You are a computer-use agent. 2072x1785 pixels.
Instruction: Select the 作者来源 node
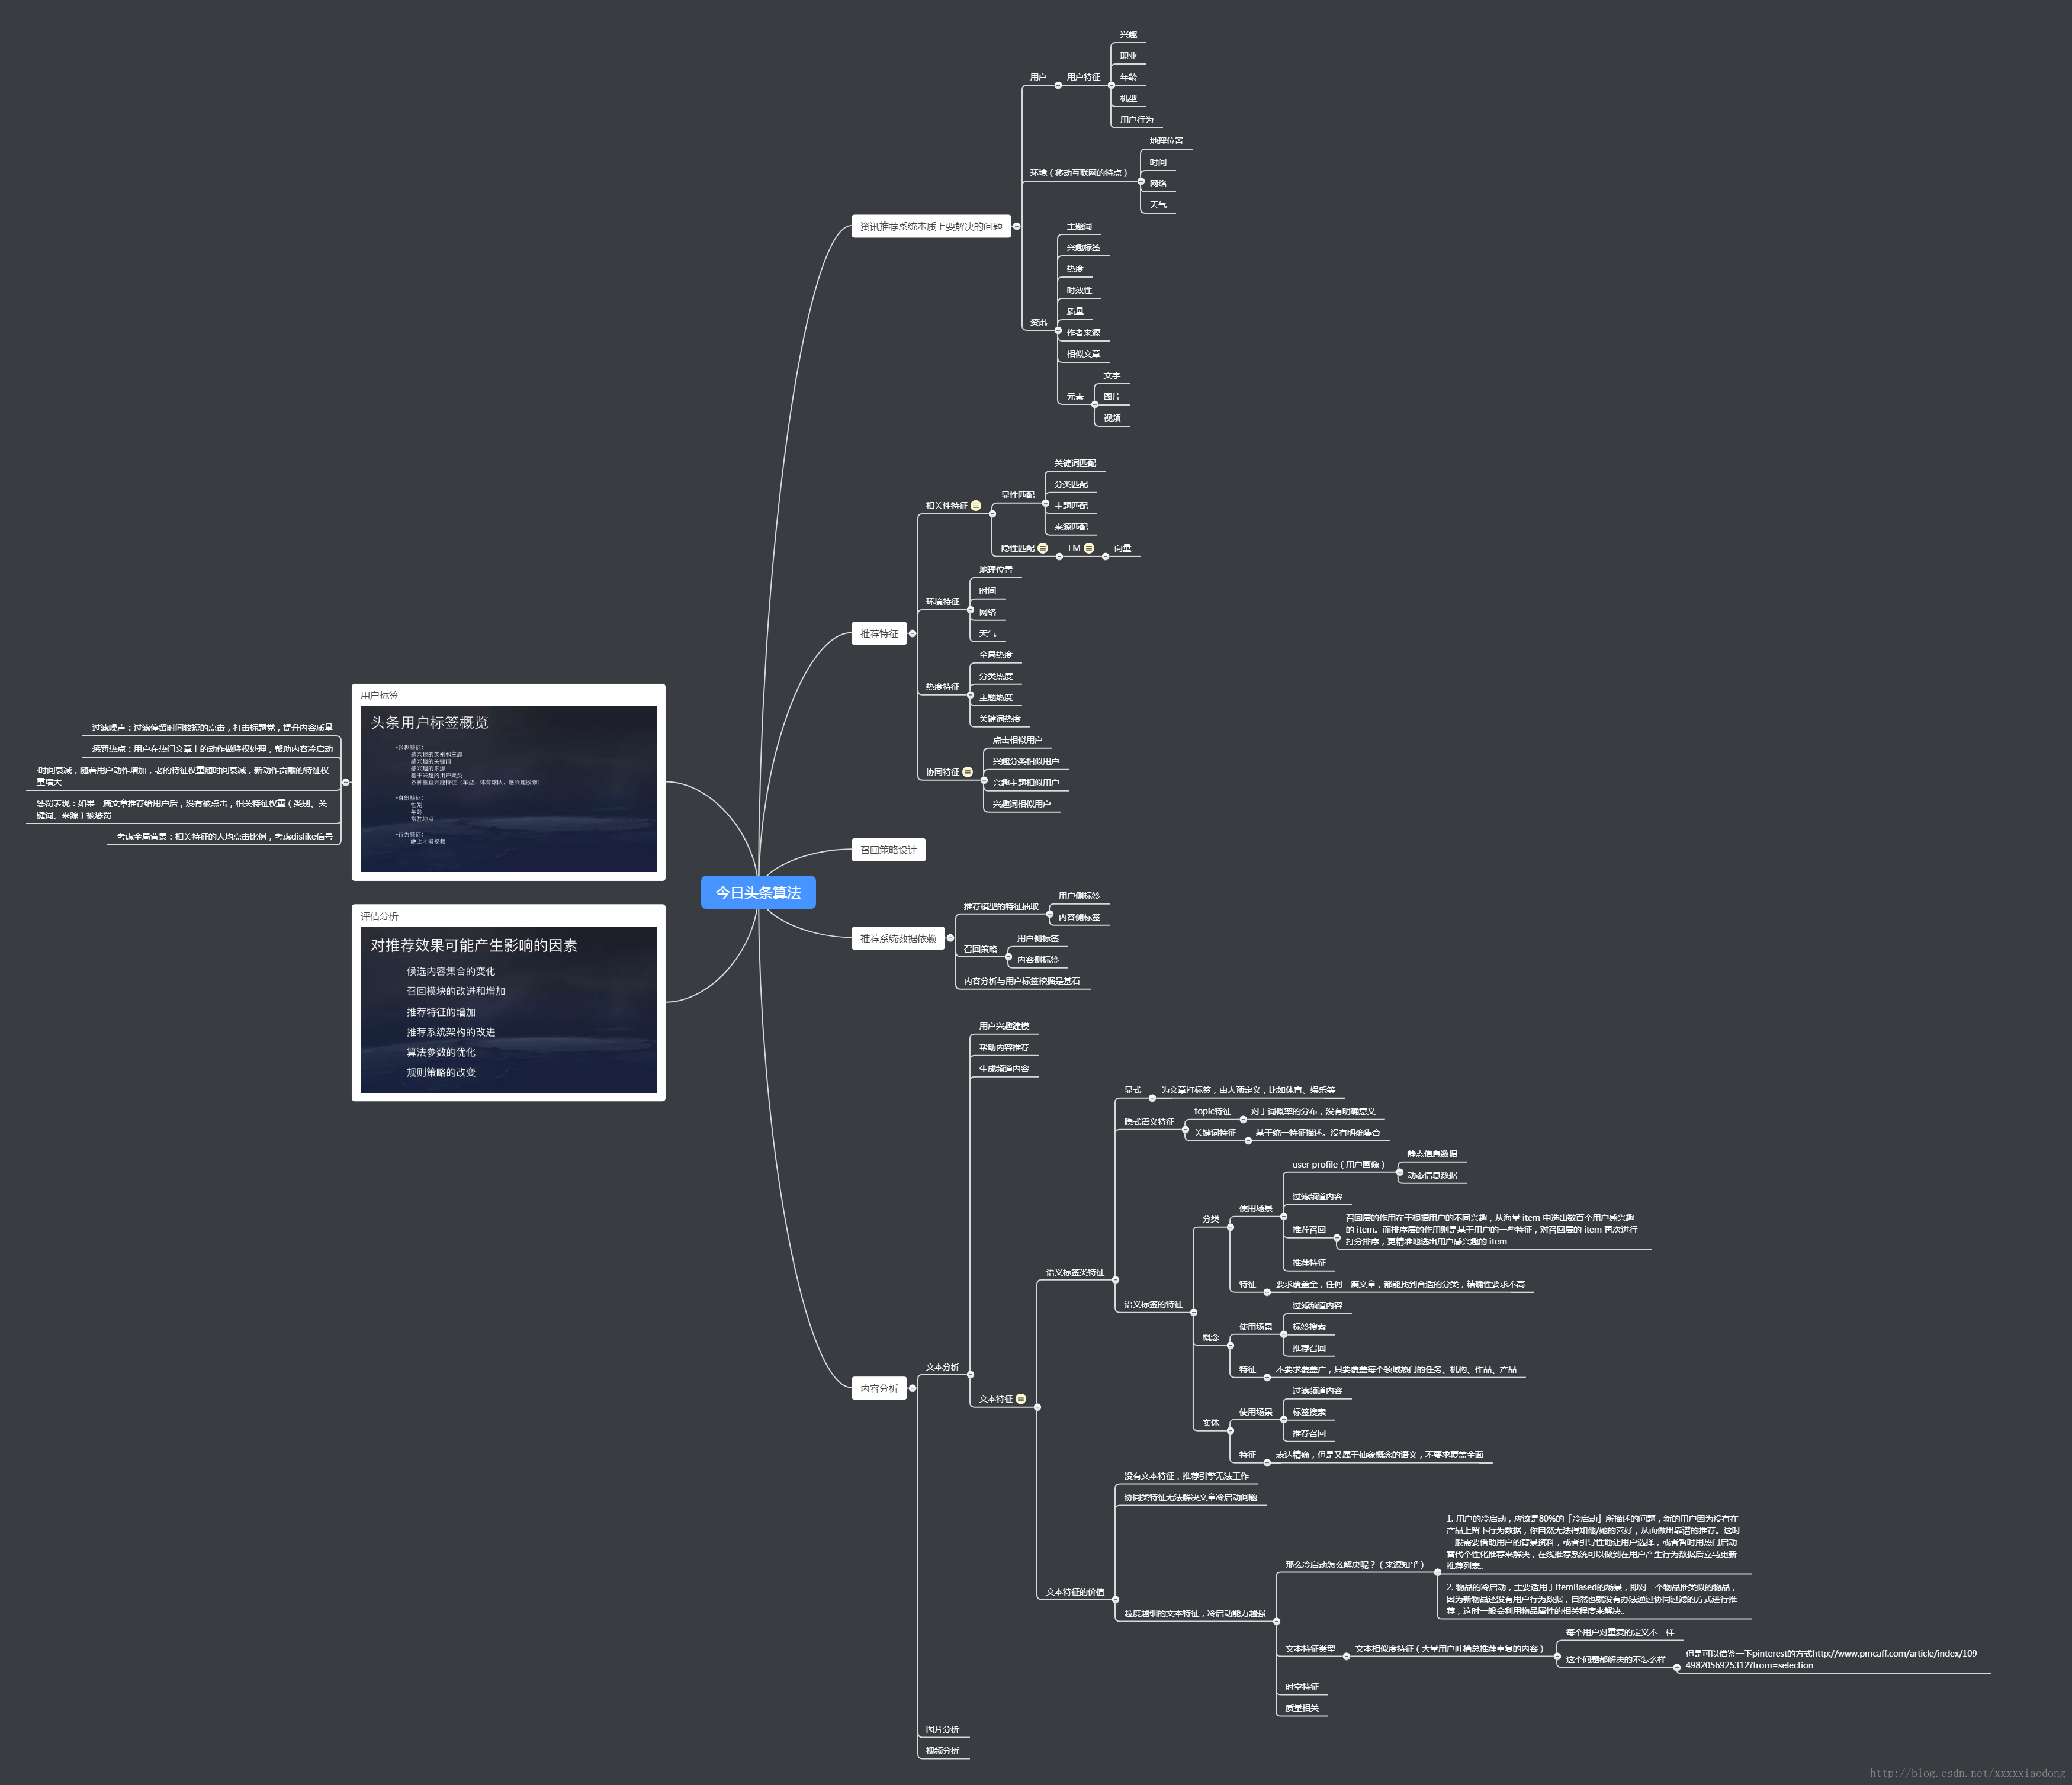coord(1083,333)
